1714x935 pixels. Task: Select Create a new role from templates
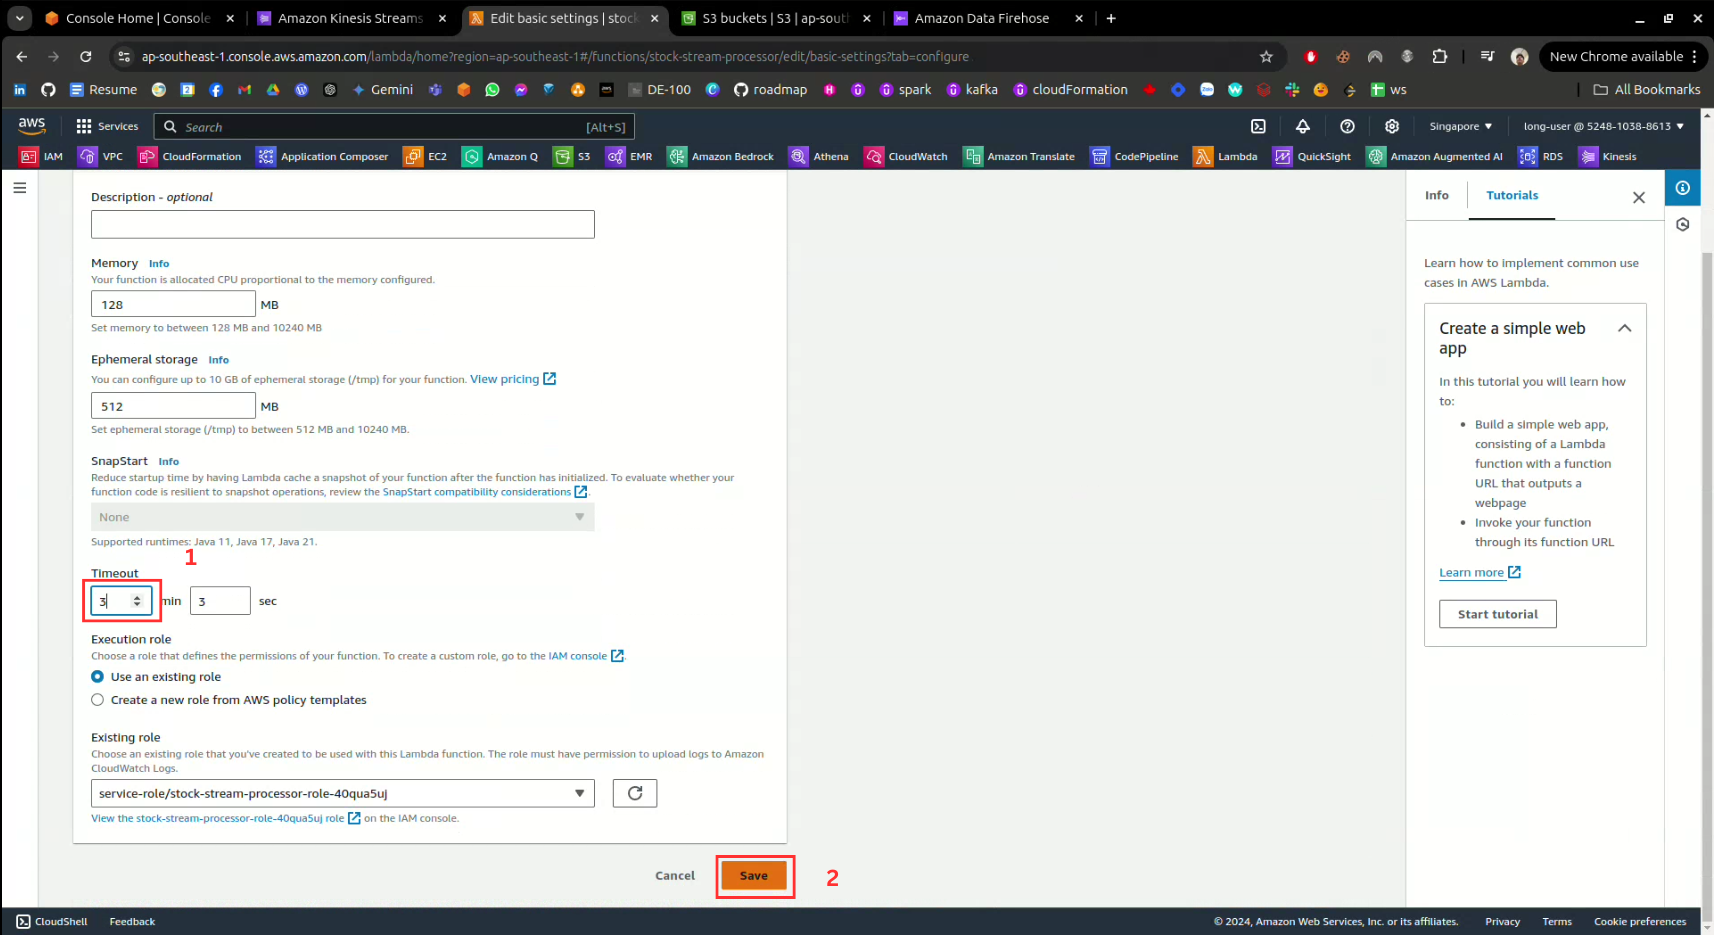pos(98,700)
